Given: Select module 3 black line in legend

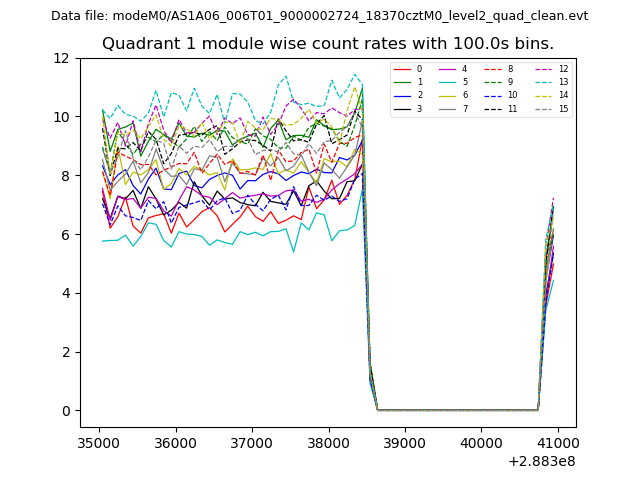Looking at the screenshot, I should (x=409, y=108).
